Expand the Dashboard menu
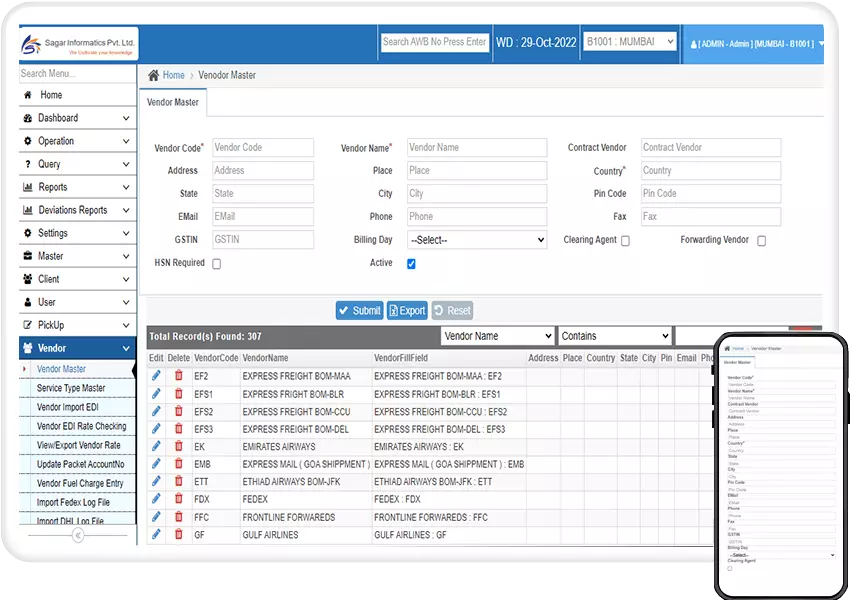This screenshot has width=850, height=600. click(78, 118)
